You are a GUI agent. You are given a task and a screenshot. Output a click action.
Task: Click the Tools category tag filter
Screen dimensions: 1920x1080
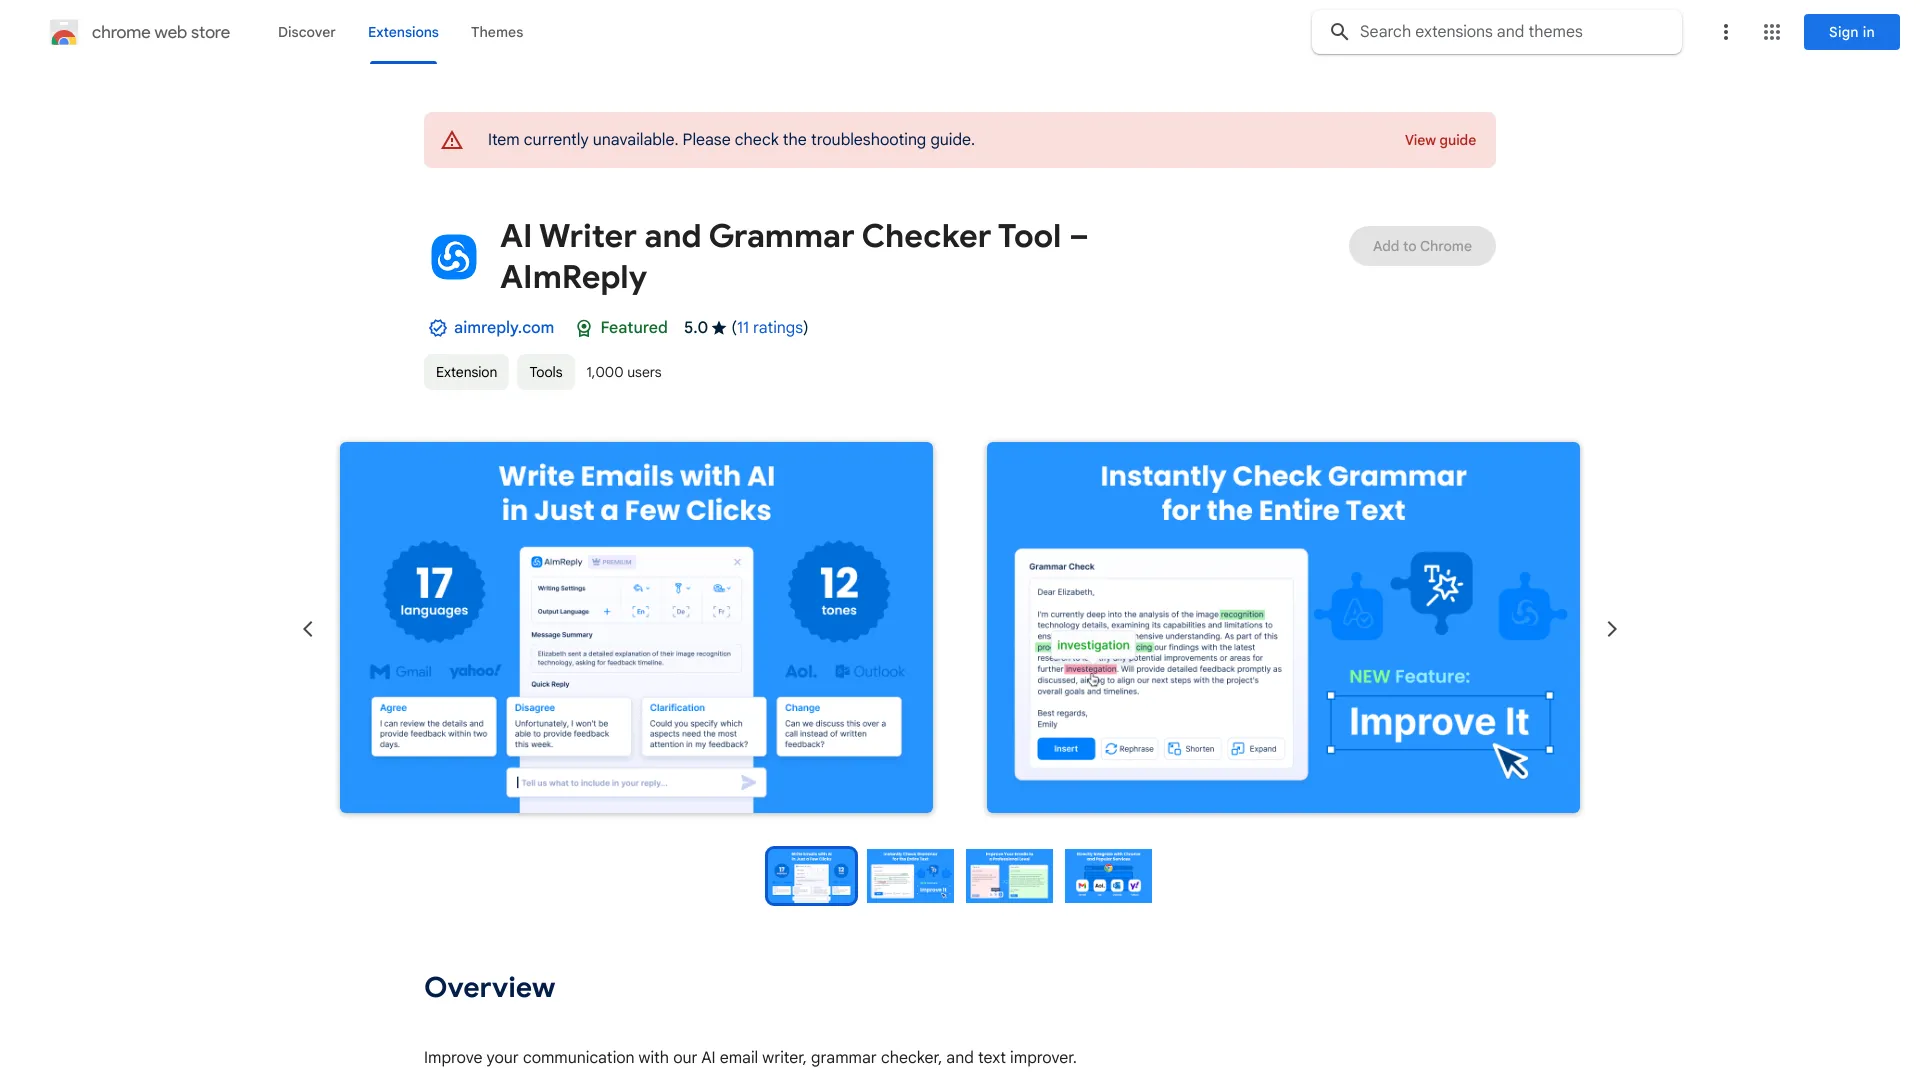[545, 371]
